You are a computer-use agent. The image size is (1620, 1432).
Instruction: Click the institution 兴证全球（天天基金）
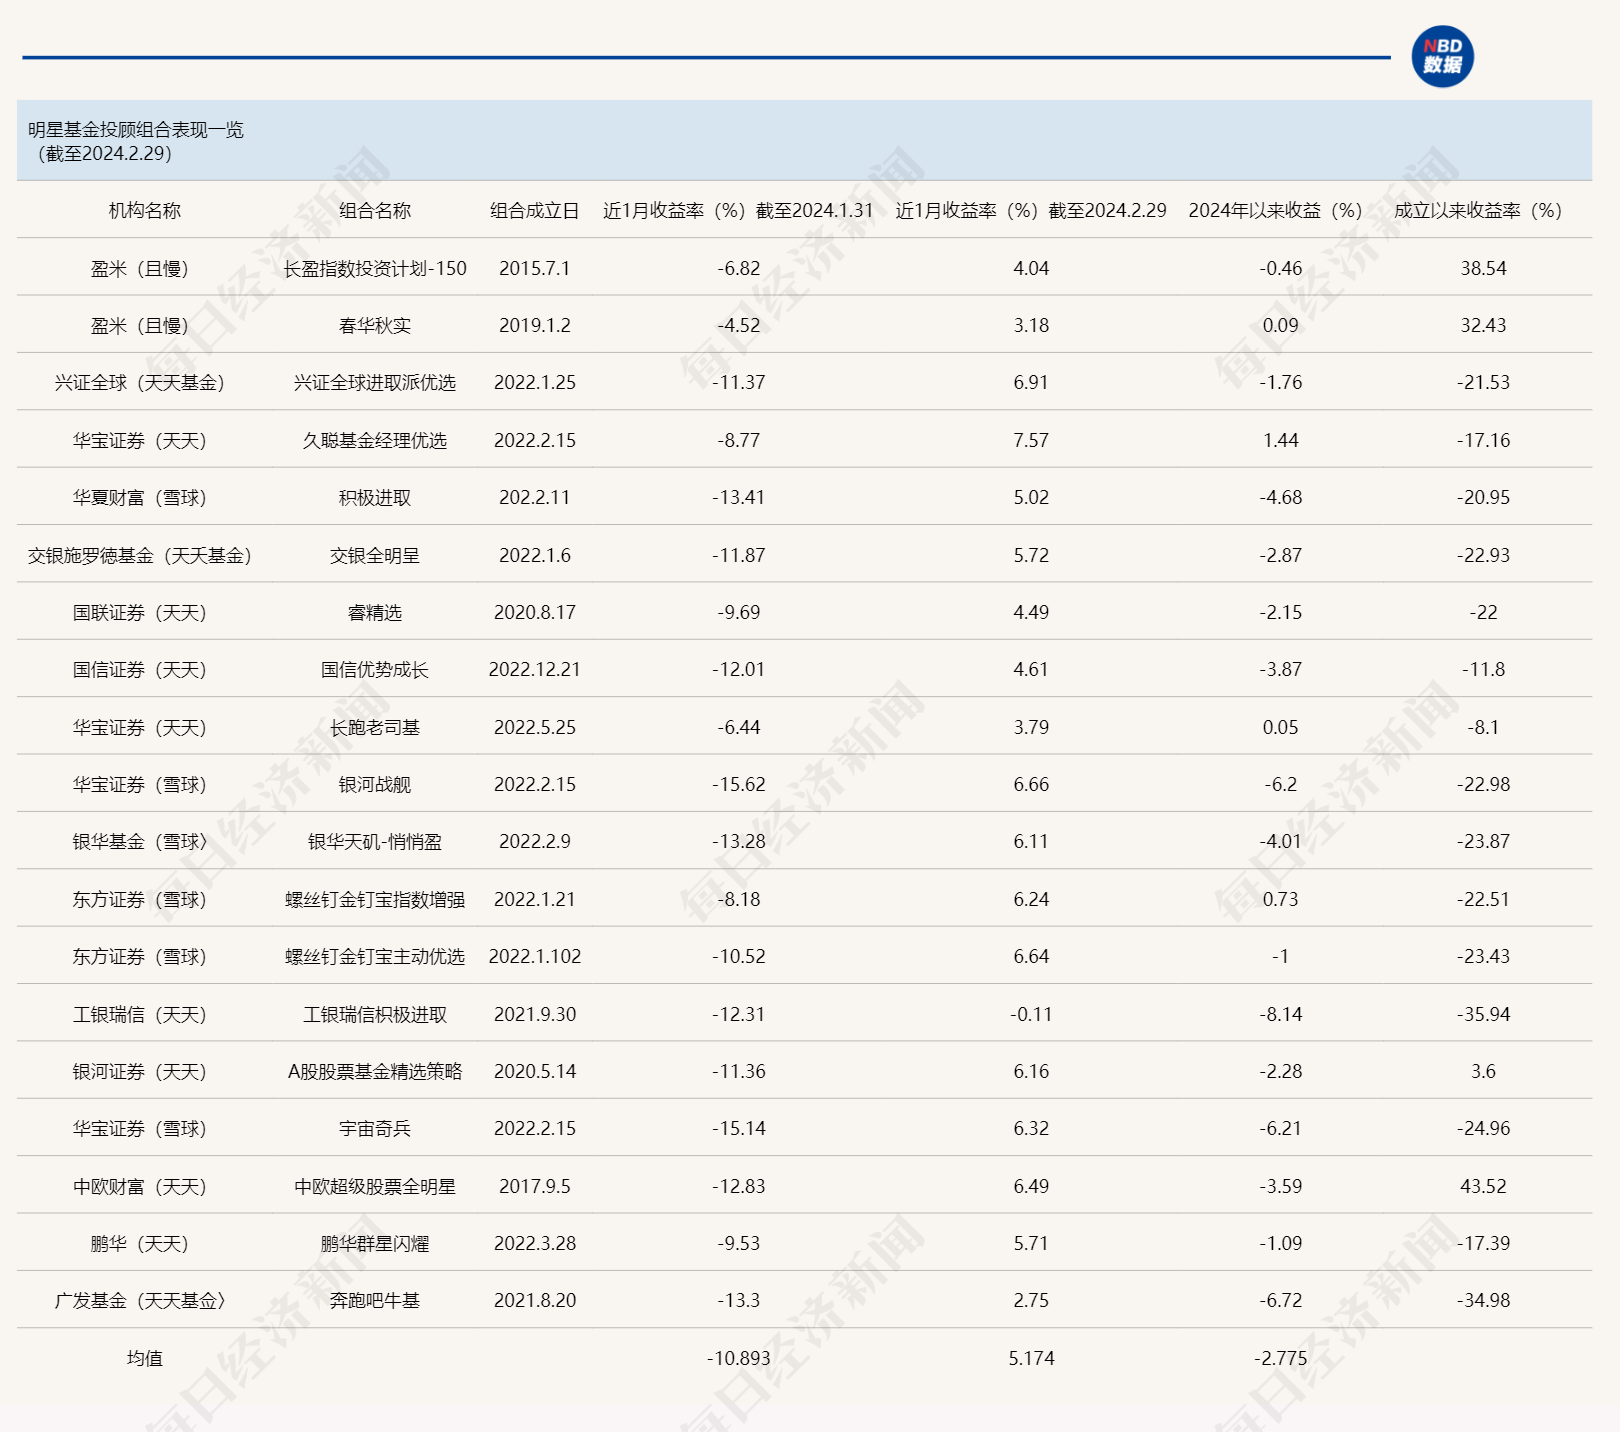click(140, 383)
